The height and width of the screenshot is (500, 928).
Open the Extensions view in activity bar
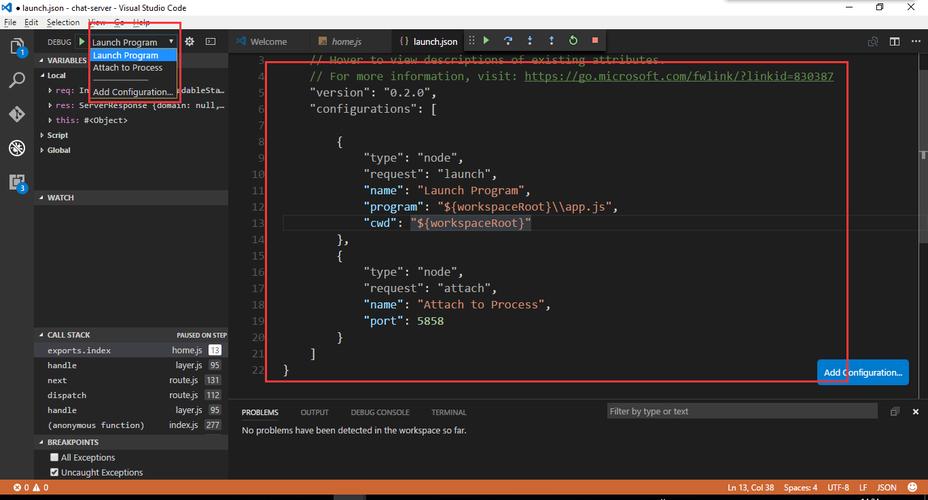[x=17, y=182]
